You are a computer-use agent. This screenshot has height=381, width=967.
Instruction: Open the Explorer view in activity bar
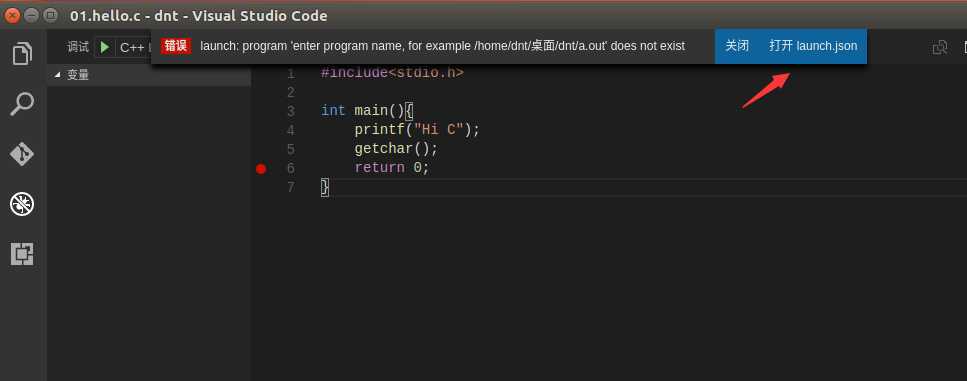(x=23, y=54)
